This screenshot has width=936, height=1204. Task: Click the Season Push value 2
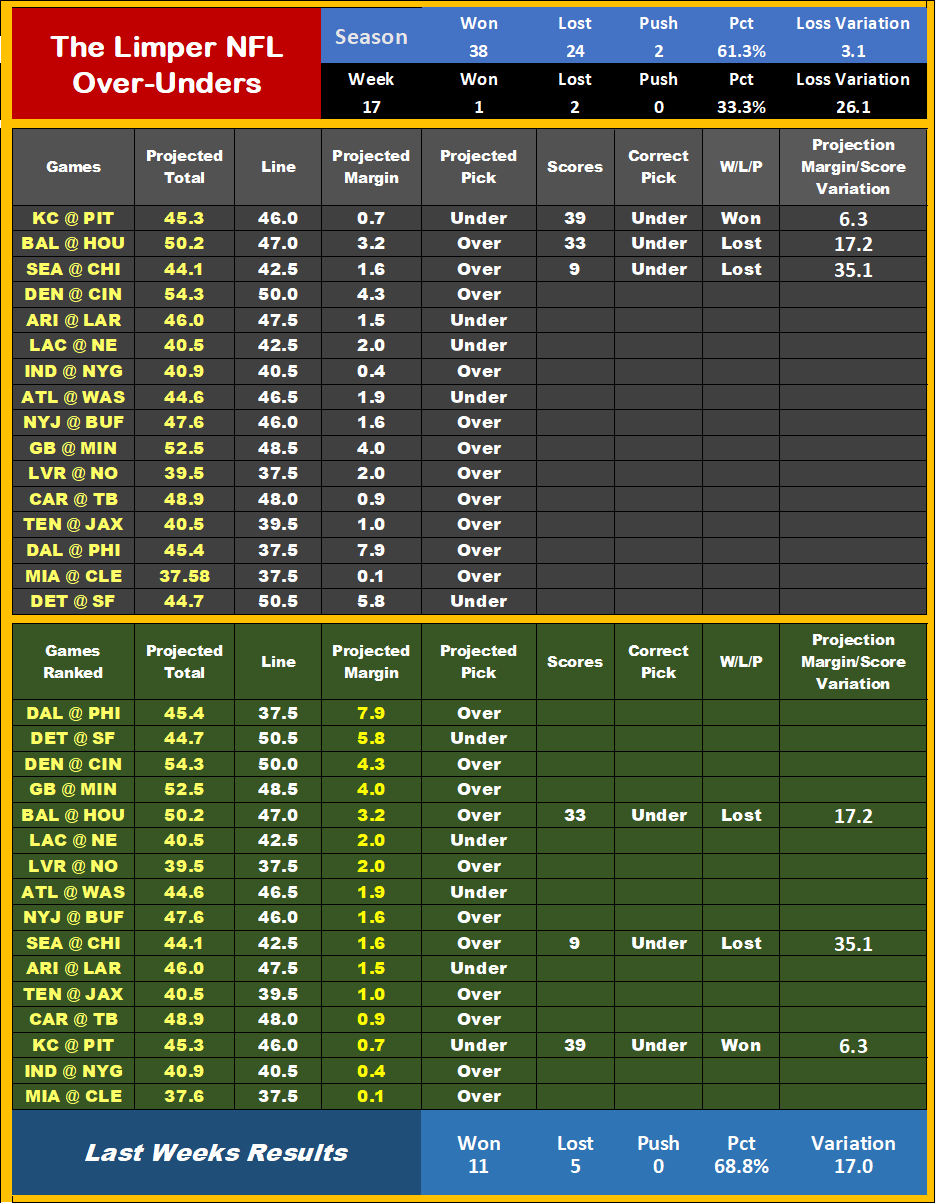[x=658, y=51]
